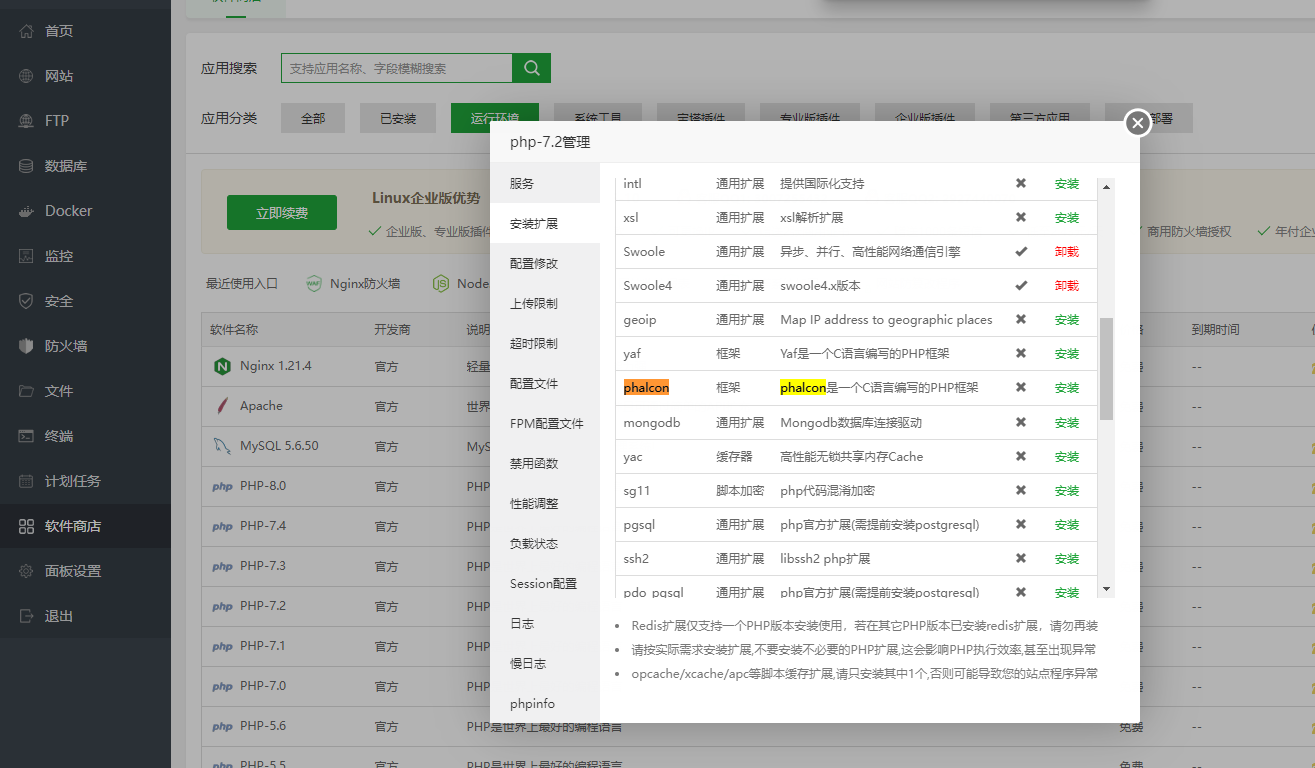Uninstall the Swoole extension
Image resolution: width=1315 pixels, height=768 pixels.
[1067, 252]
